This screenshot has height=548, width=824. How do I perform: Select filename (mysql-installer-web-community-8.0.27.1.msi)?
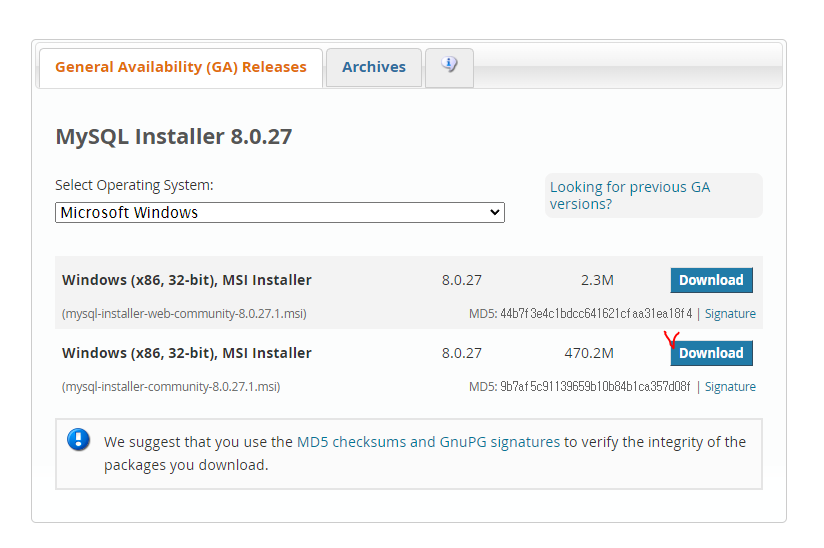[x=184, y=314]
